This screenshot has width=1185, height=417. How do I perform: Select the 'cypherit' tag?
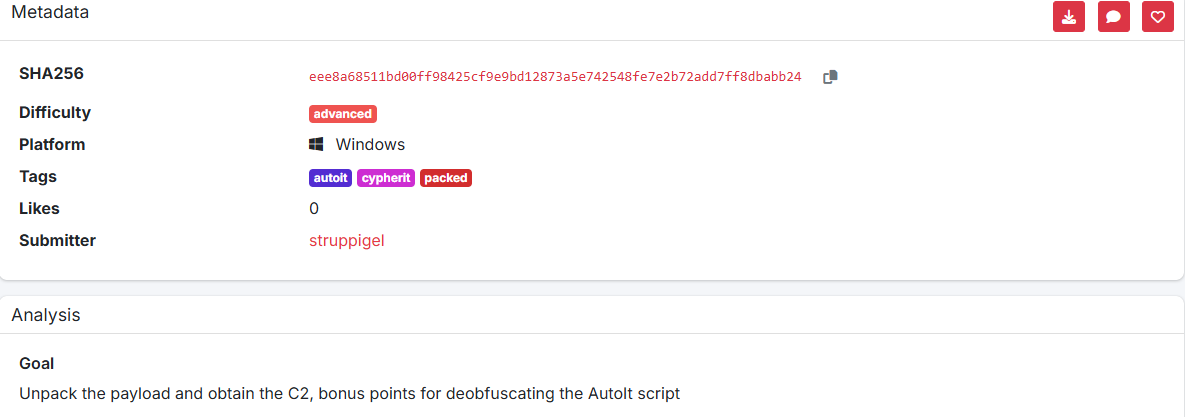point(385,178)
